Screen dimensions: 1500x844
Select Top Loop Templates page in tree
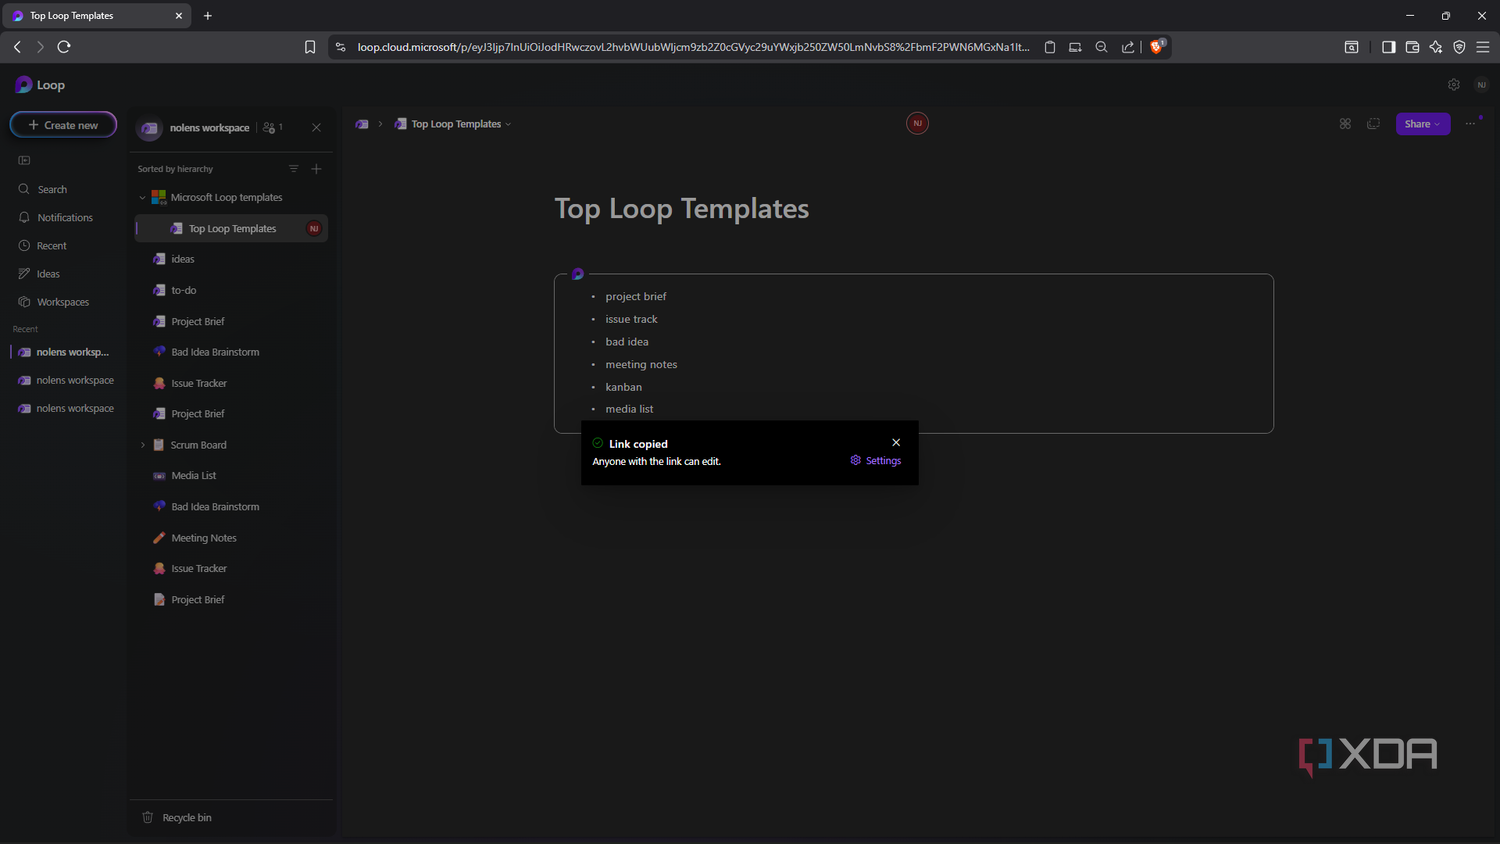coord(232,229)
